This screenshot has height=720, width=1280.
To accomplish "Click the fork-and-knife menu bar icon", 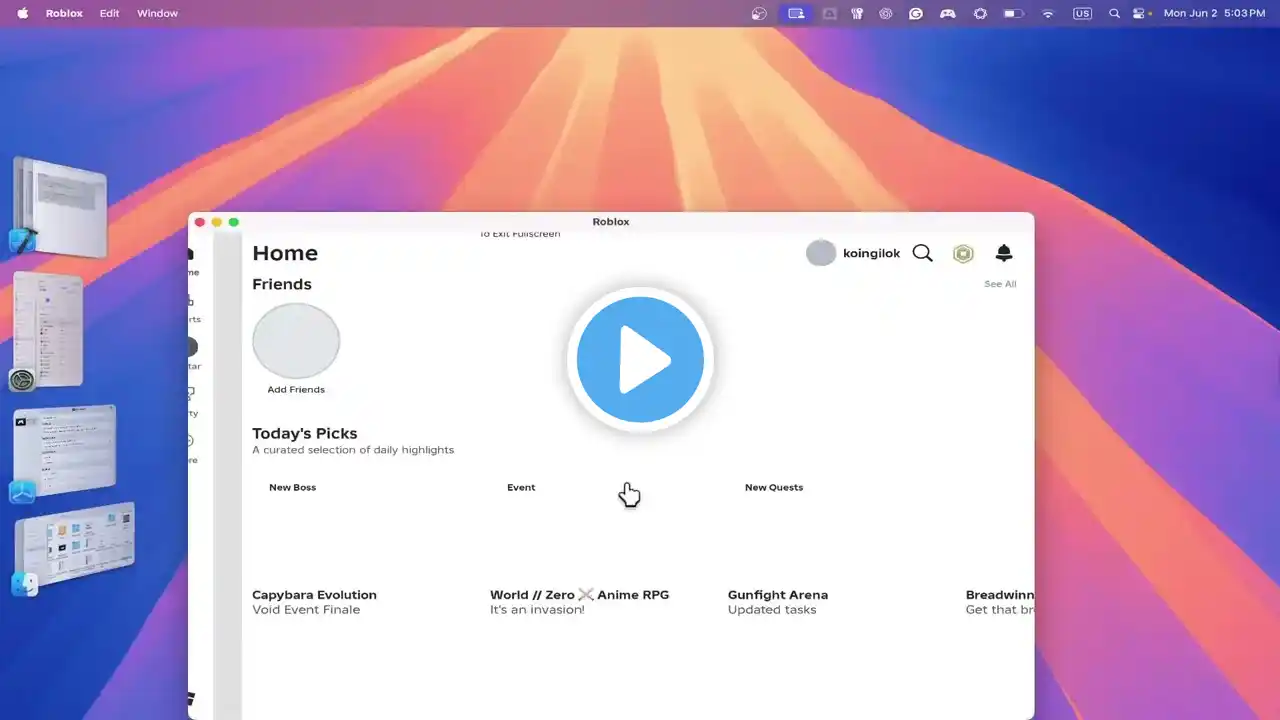I will (x=857, y=13).
